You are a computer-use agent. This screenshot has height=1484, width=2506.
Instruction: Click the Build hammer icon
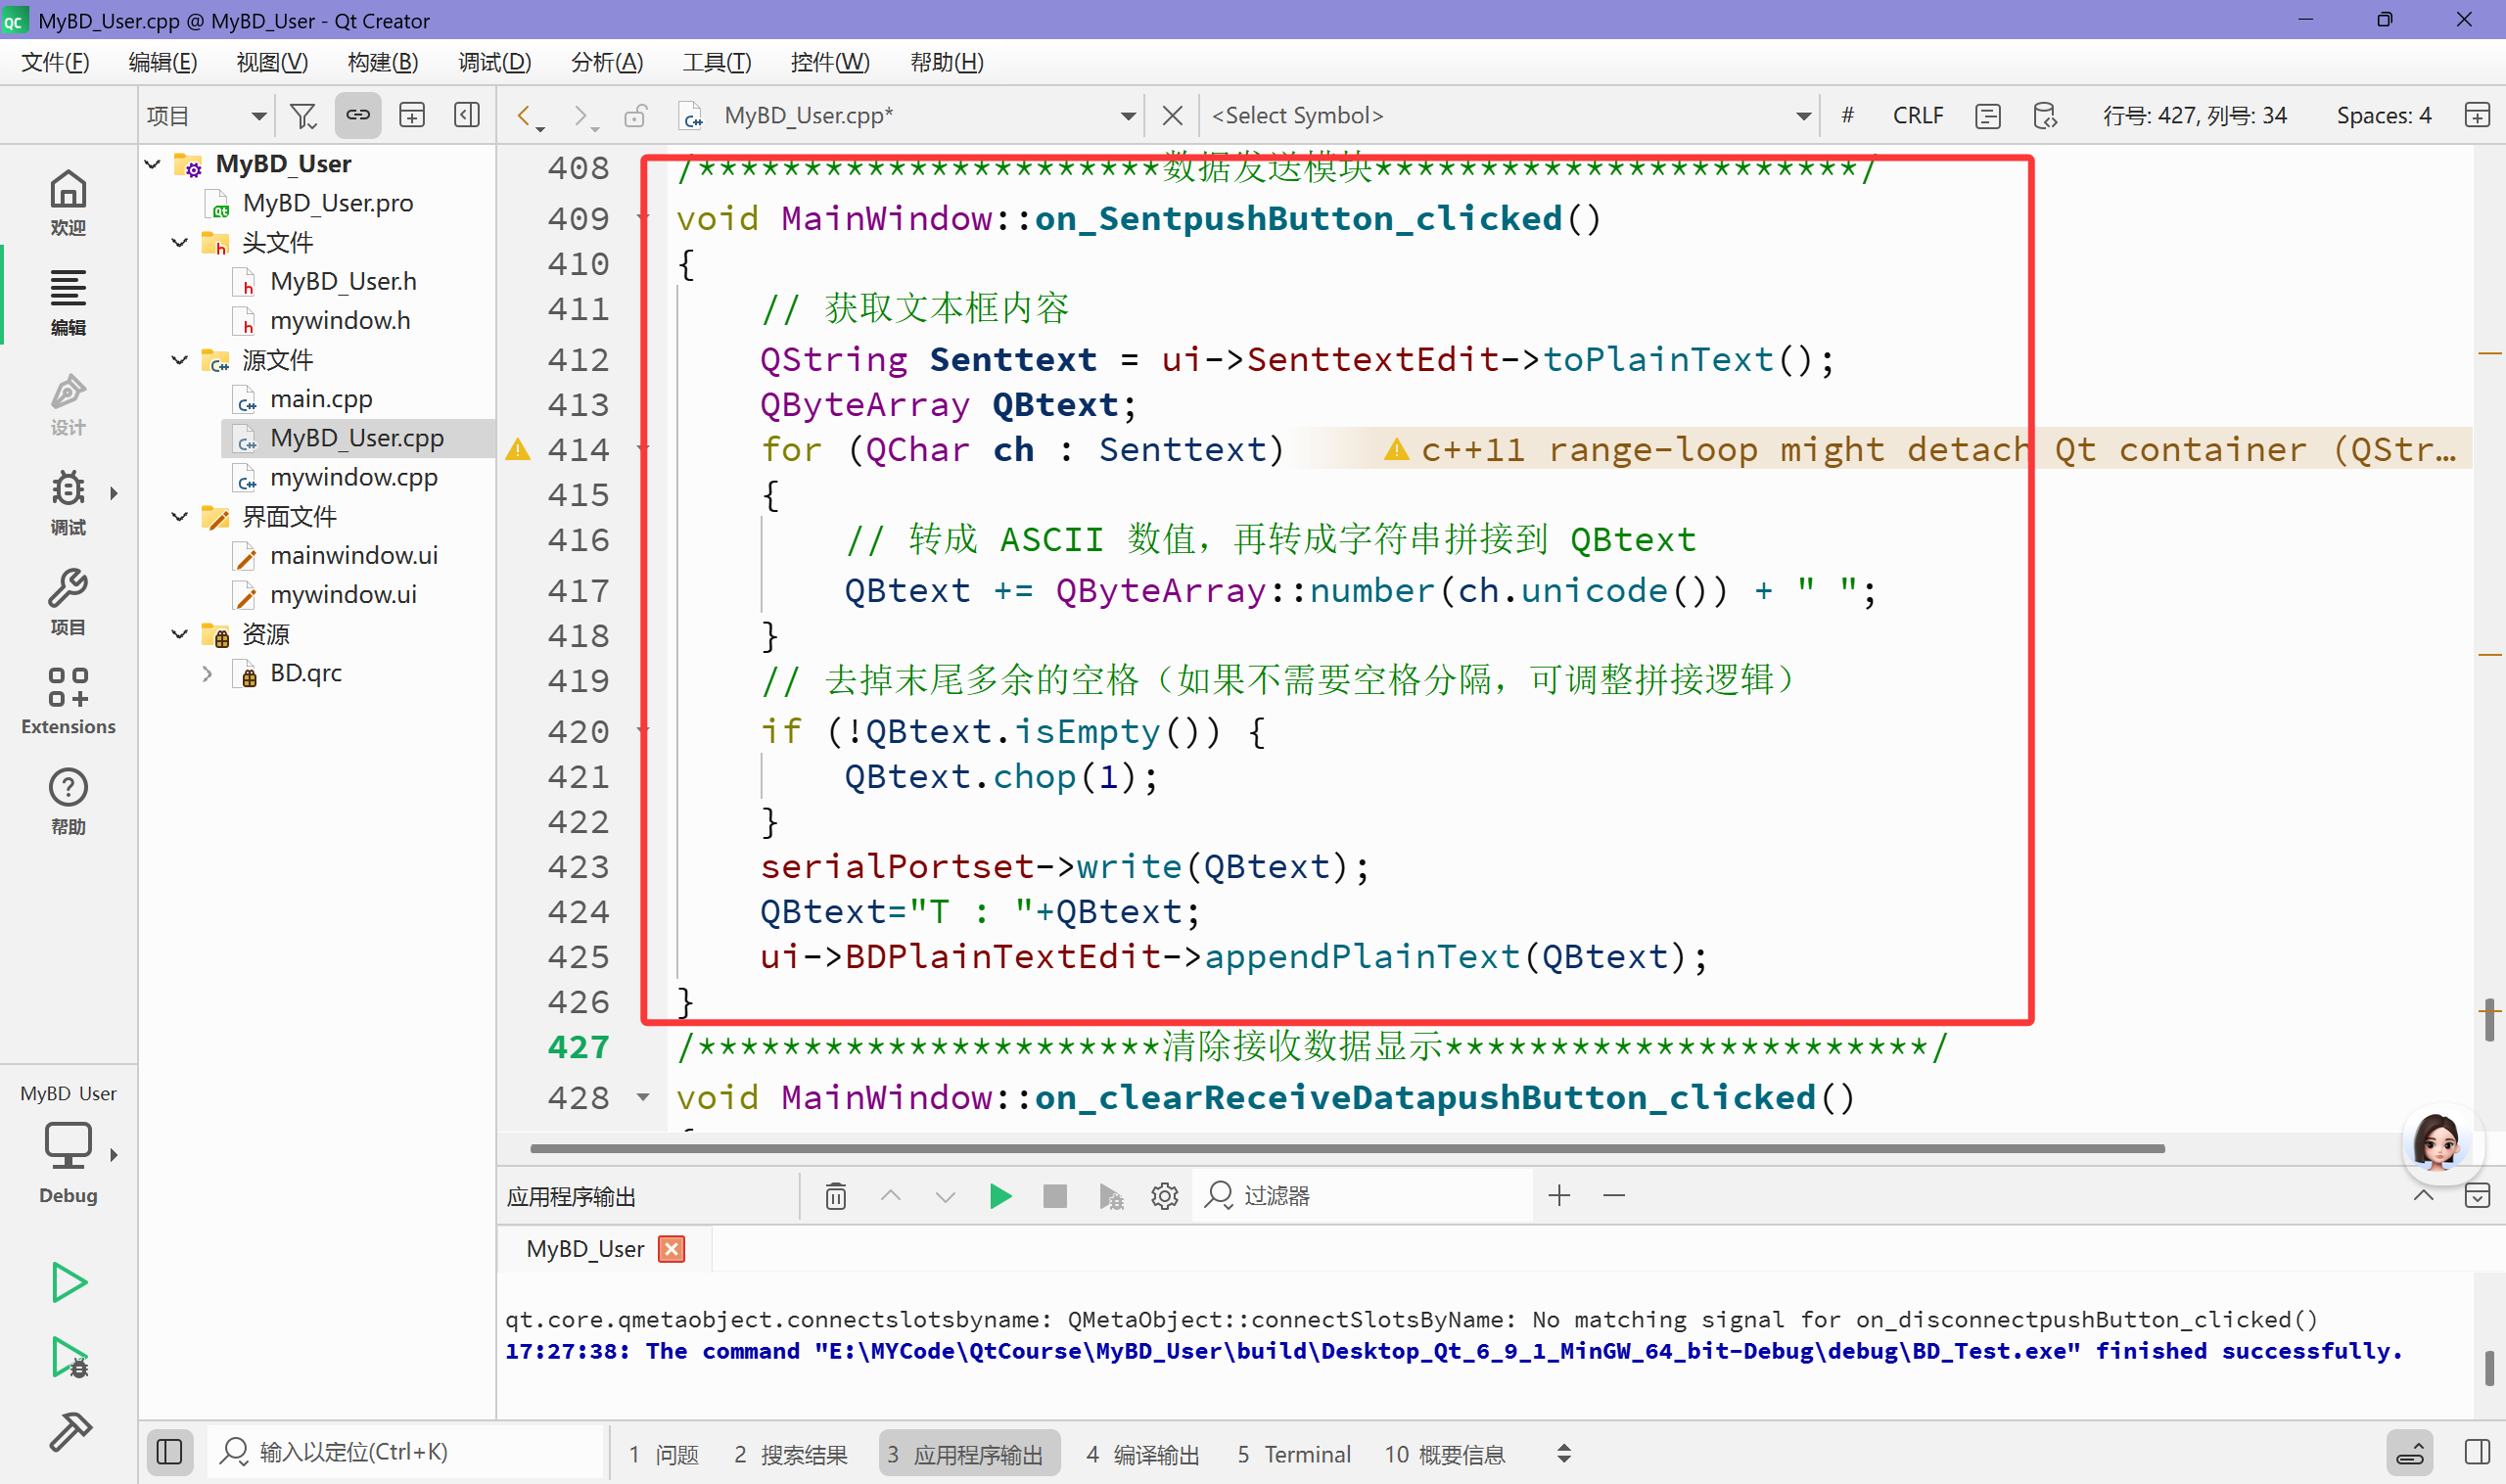tap(68, 1432)
